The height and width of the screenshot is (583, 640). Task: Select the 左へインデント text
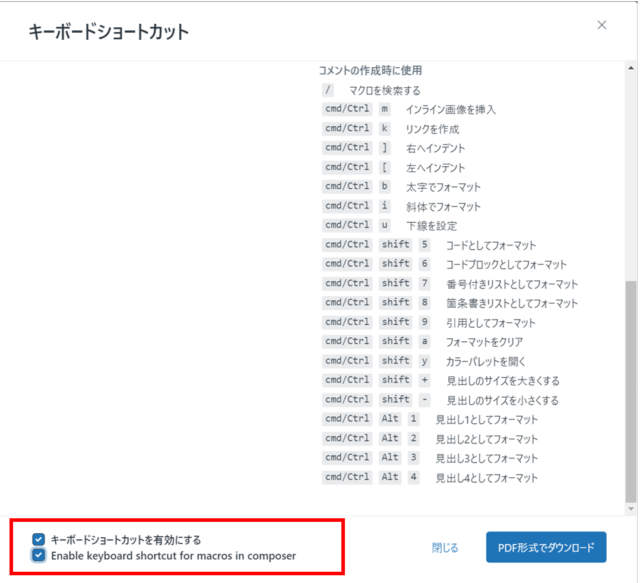(435, 168)
